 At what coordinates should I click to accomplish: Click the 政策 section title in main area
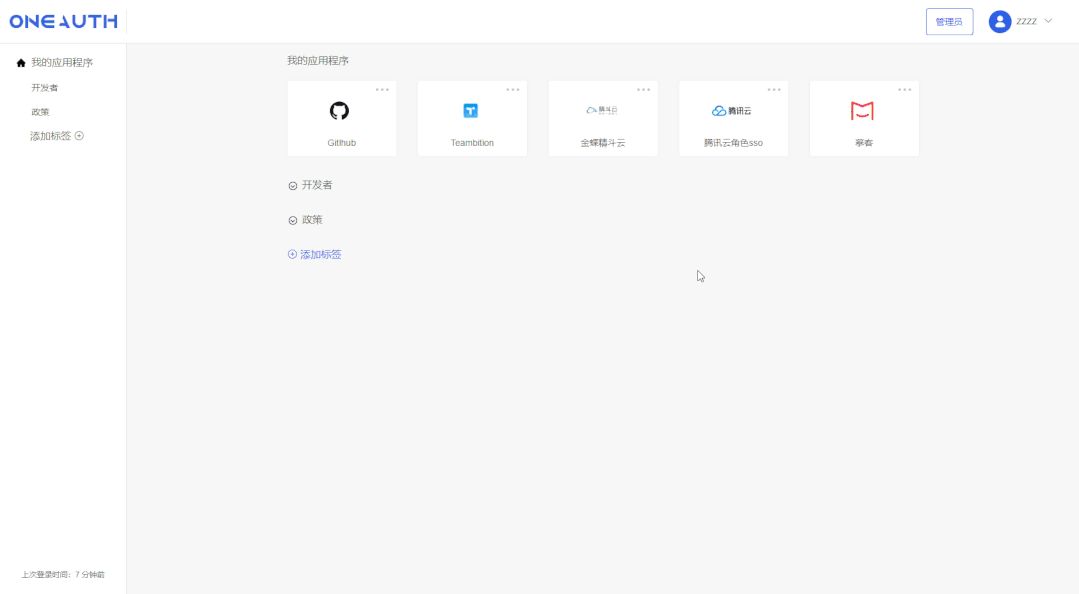[x=312, y=220]
